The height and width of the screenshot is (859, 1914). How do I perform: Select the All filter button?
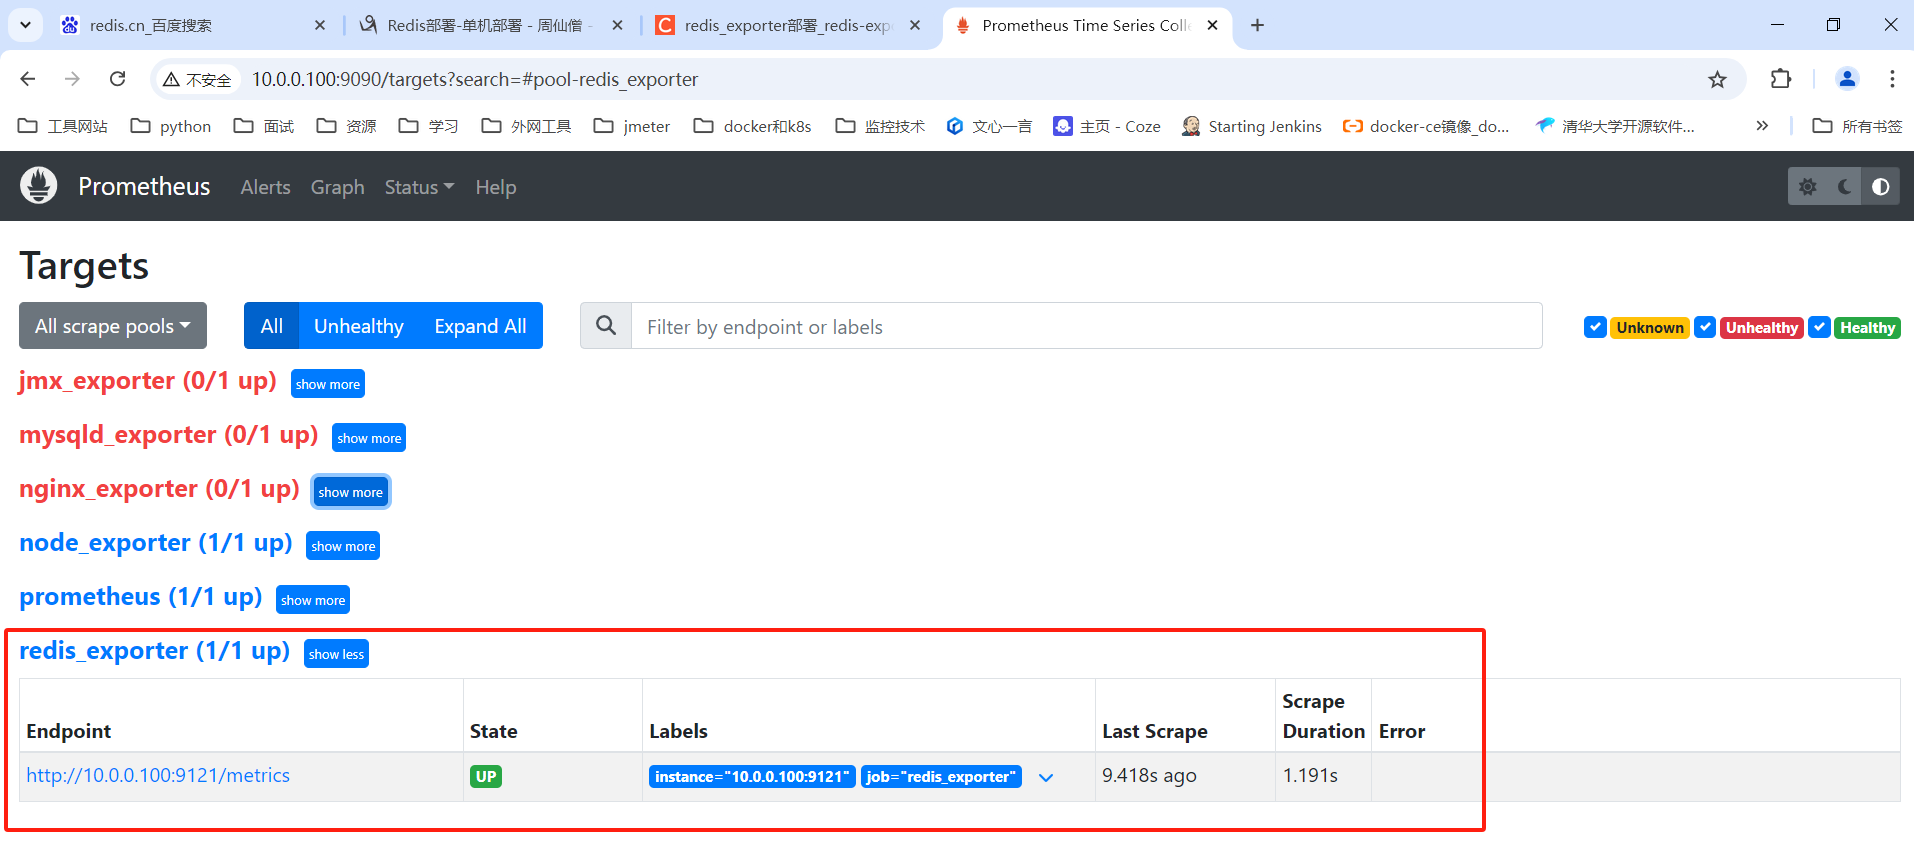click(271, 326)
